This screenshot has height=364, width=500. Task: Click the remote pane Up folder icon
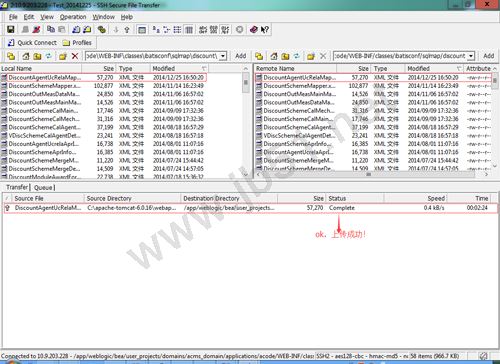click(x=285, y=56)
